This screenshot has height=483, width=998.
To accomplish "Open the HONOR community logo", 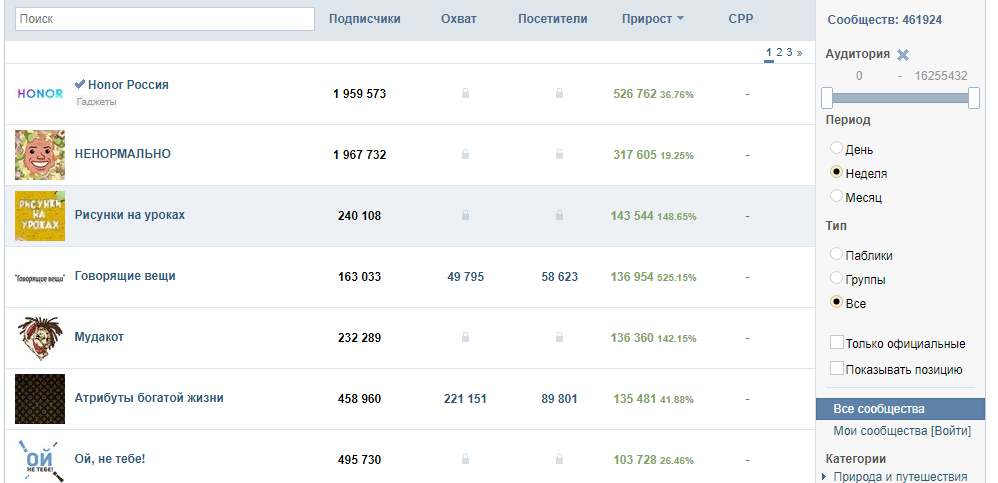I will (40, 94).
